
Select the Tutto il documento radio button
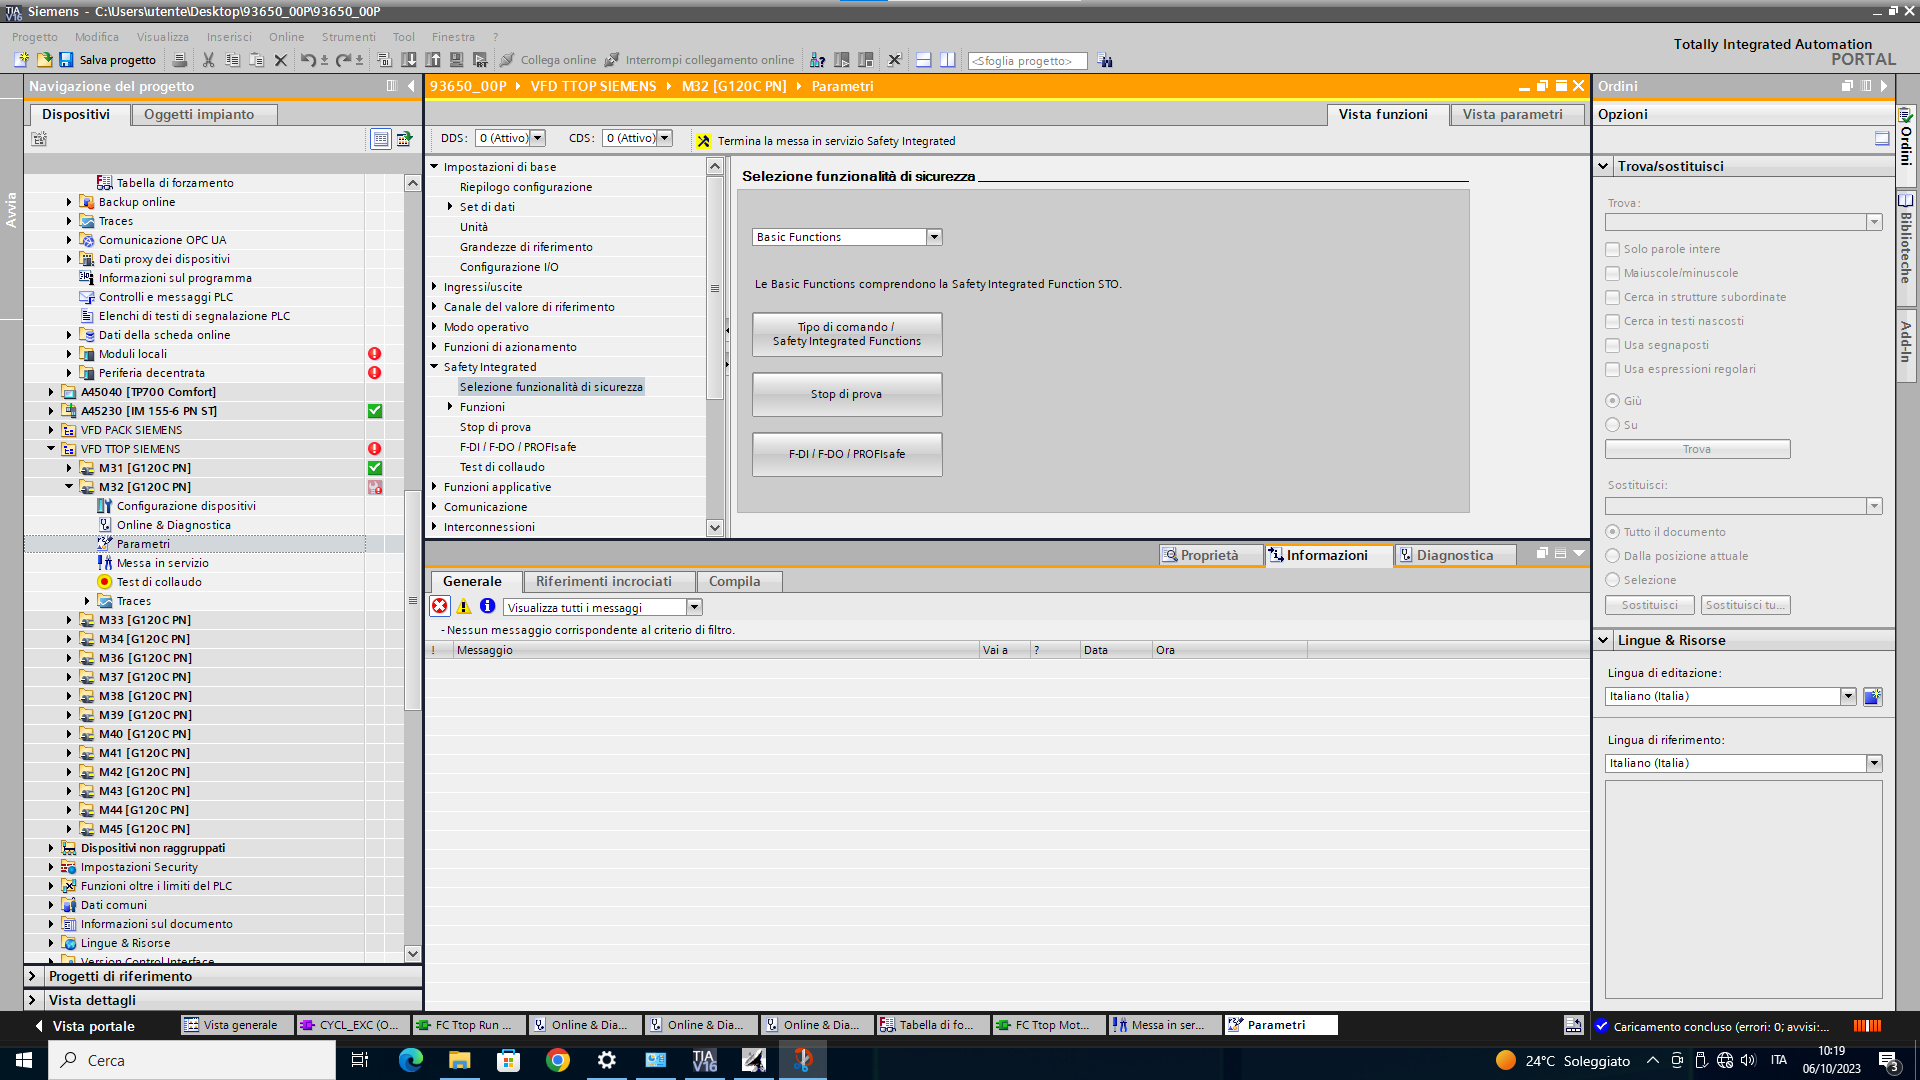tap(1612, 531)
